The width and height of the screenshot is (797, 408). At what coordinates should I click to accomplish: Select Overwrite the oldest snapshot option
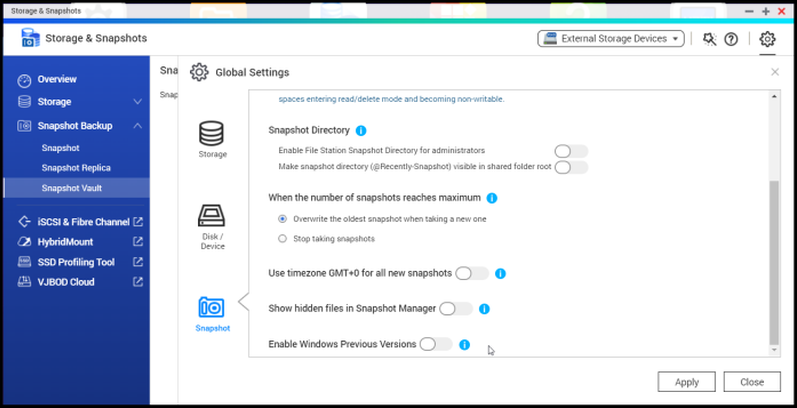[x=283, y=219]
